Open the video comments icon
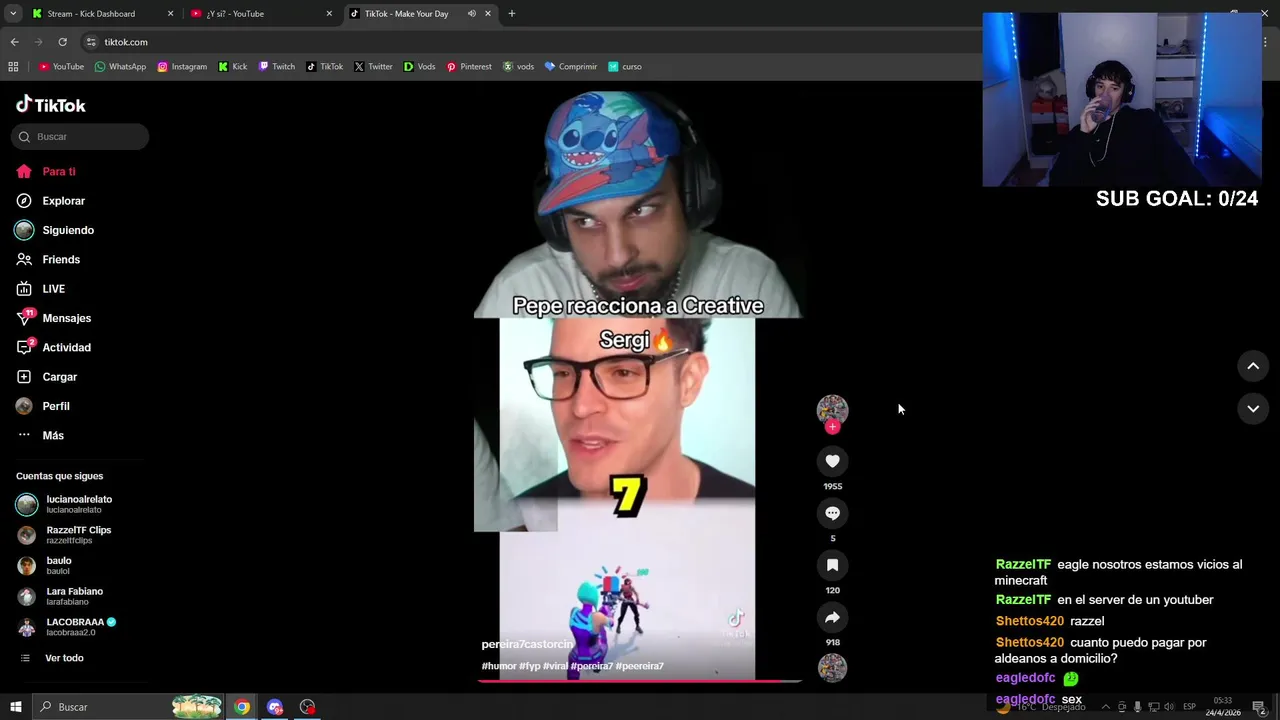1280x720 pixels. pyautogui.click(x=832, y=513)
